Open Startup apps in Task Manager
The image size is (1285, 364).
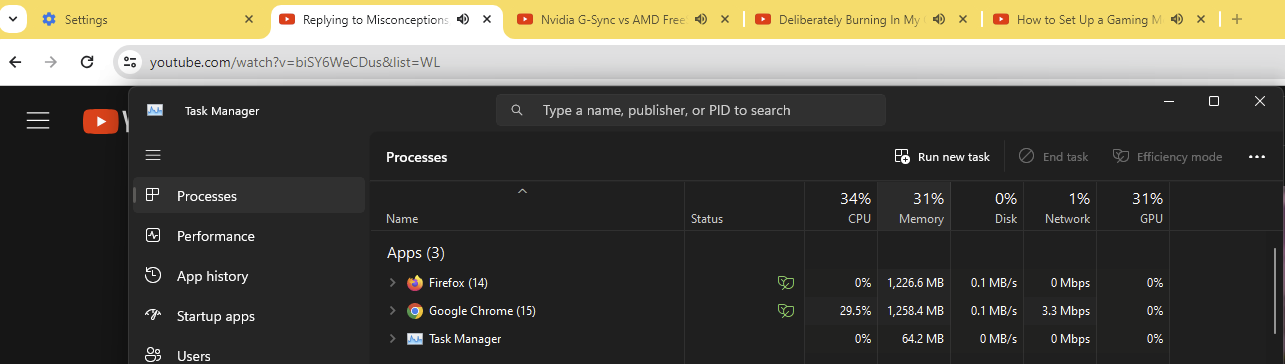(x=249, y=316)
